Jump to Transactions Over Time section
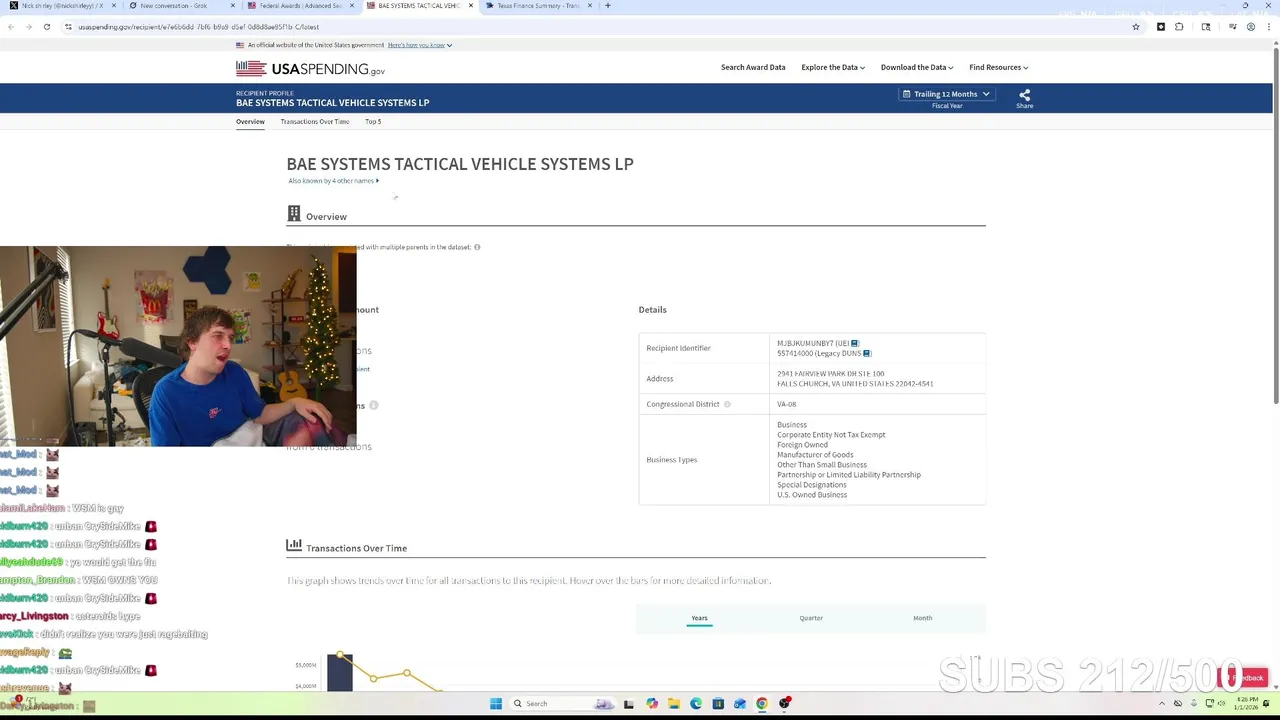1280x720 pixels. [x=315, y=121]
